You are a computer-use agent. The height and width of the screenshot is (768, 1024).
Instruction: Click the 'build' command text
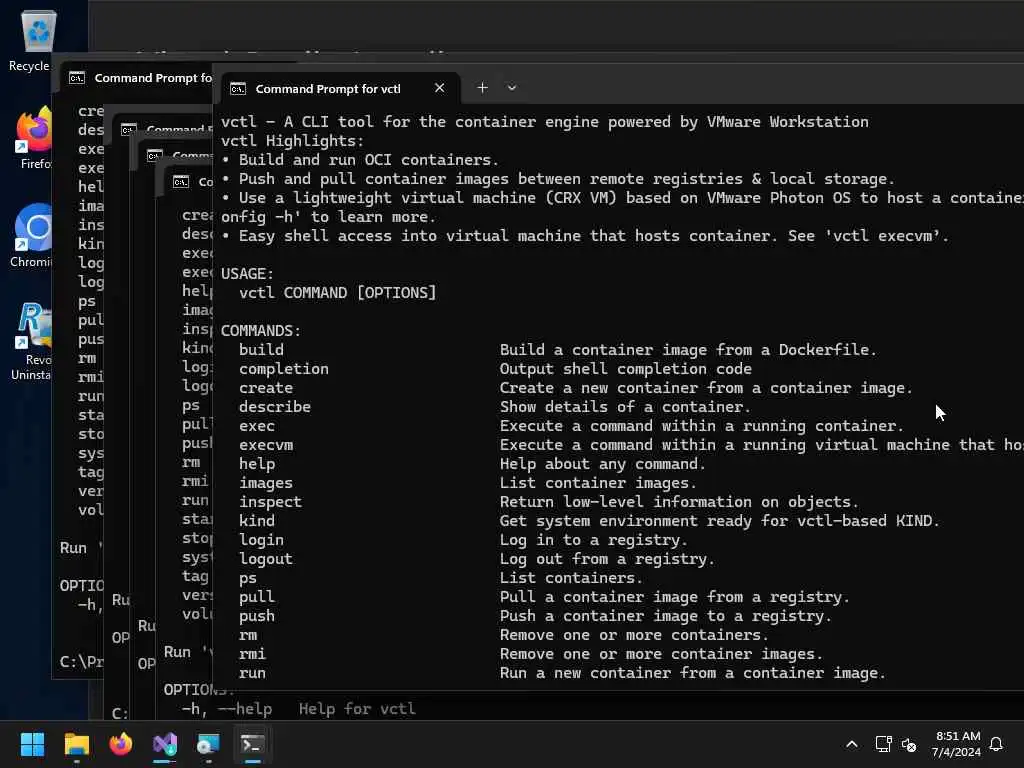coord(261,349)
